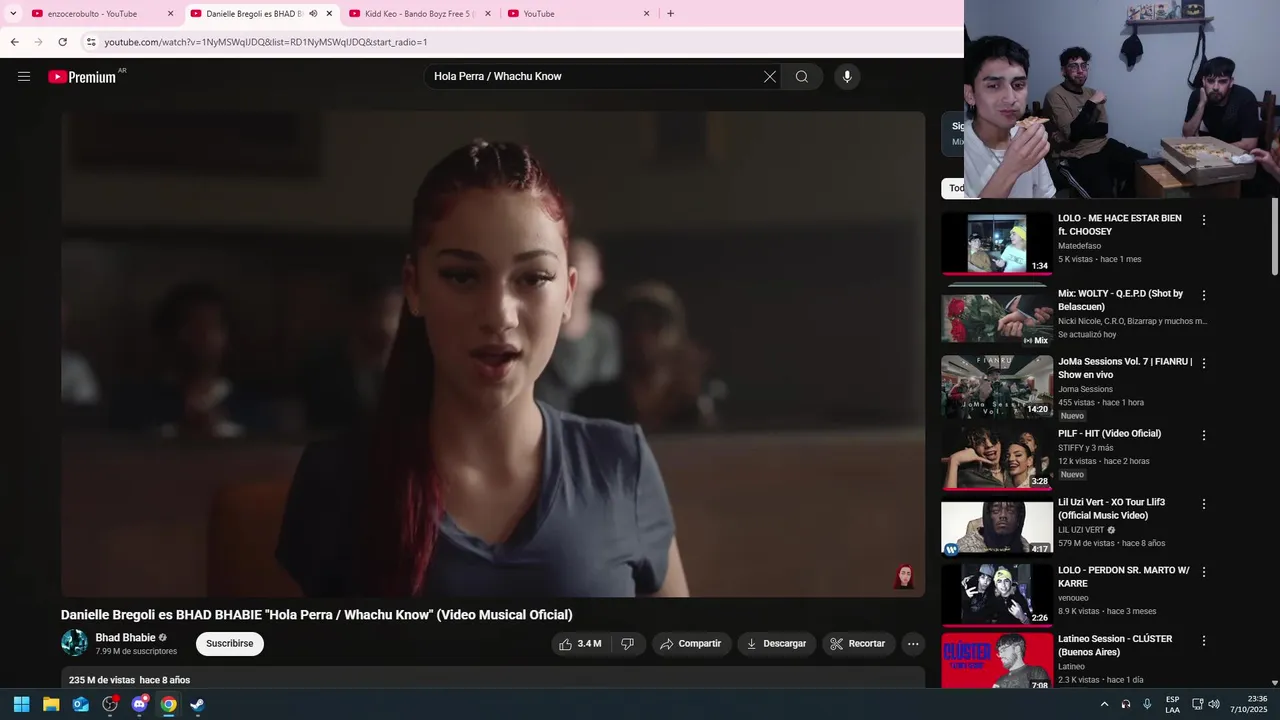This screenshot has height=720, width=1280.
Task: Open options for Latineo Session - CLÚSTER
Action: coord(1204,641)
